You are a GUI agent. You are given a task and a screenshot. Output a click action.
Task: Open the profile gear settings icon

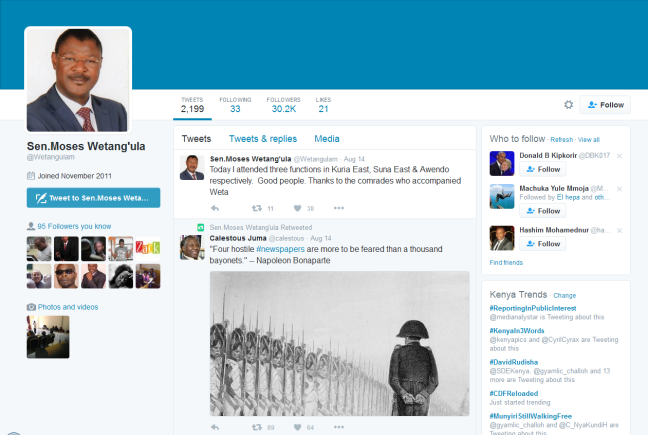tap(569, 105)
